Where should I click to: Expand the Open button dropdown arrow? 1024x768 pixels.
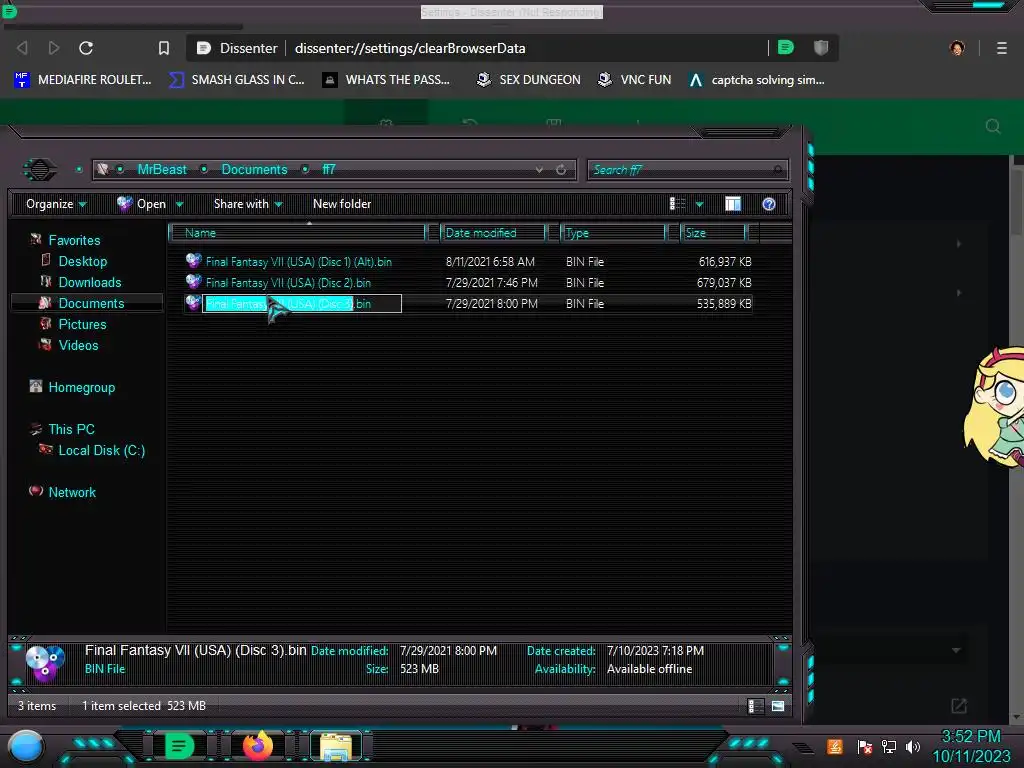tap(180, 204)
